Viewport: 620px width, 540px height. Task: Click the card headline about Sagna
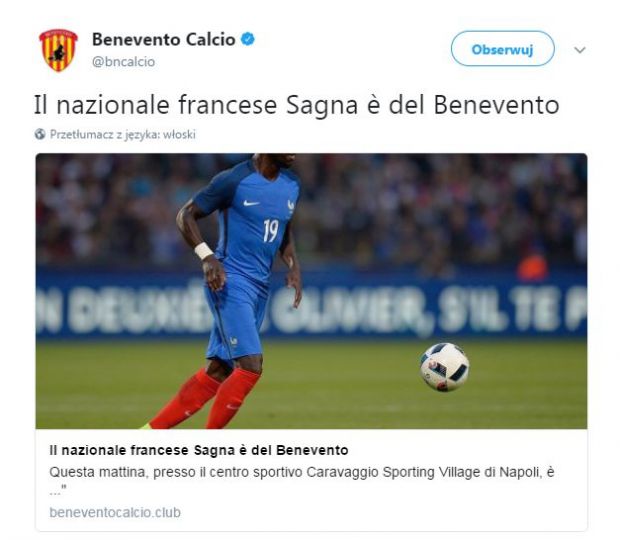[x=199, y=450]
